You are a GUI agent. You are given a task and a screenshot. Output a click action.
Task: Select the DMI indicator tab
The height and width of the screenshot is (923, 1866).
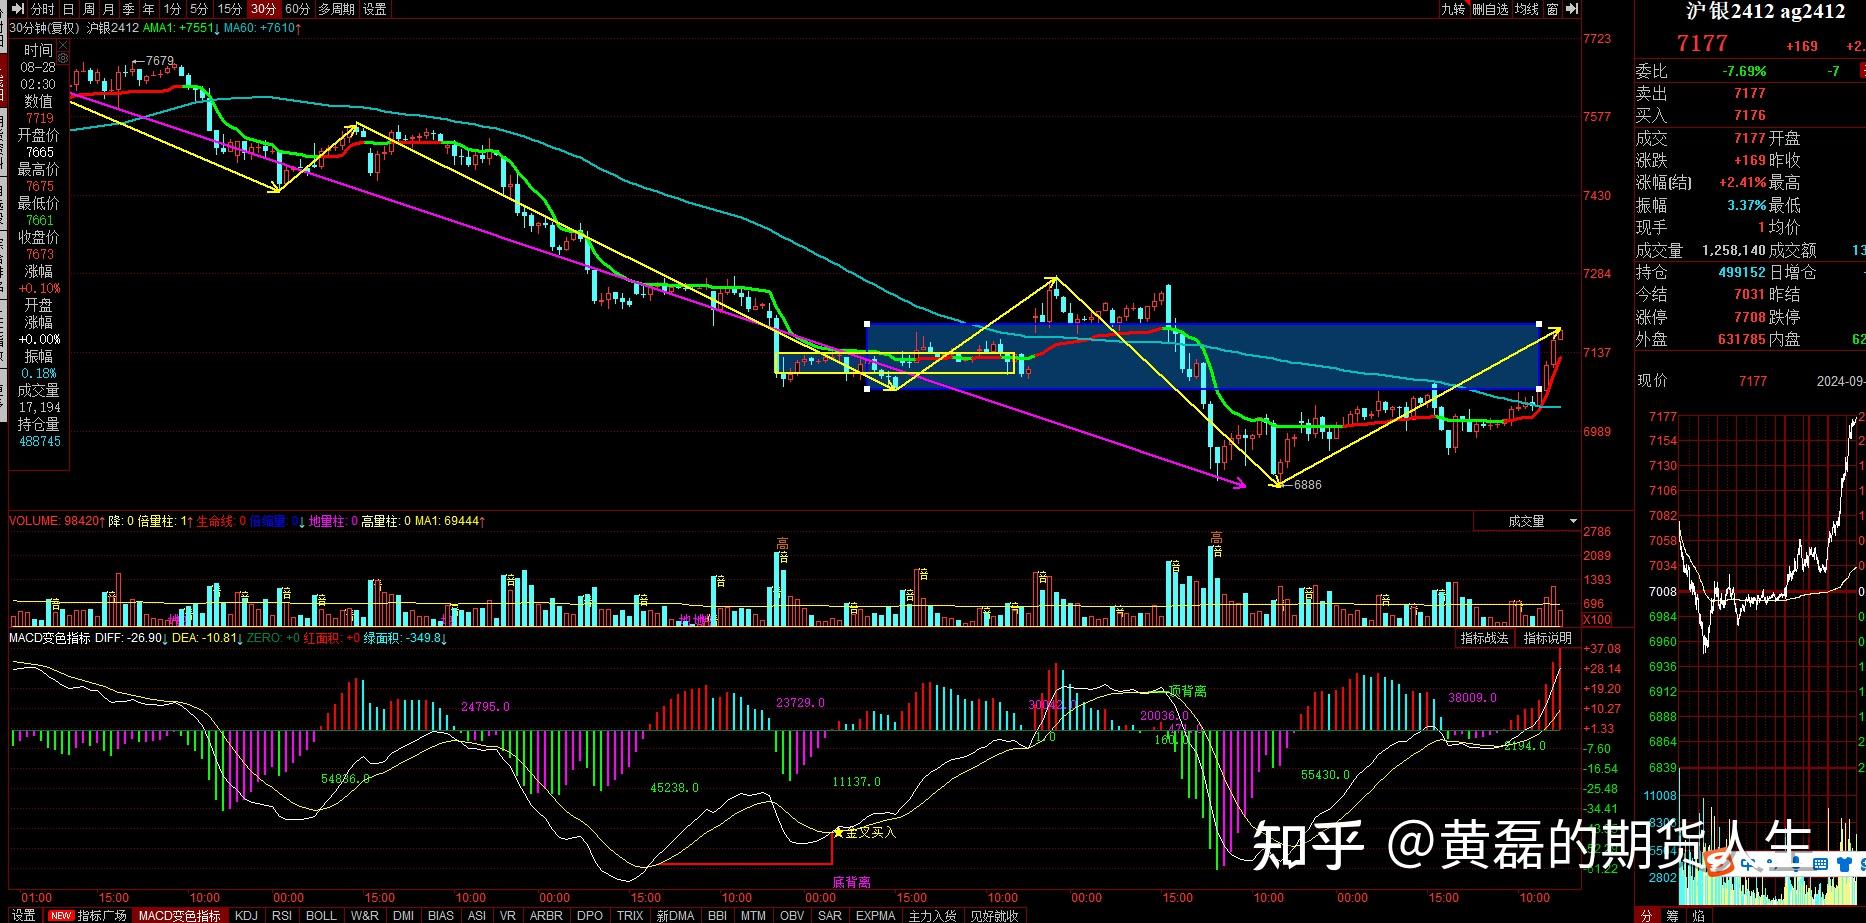(404, 915)
